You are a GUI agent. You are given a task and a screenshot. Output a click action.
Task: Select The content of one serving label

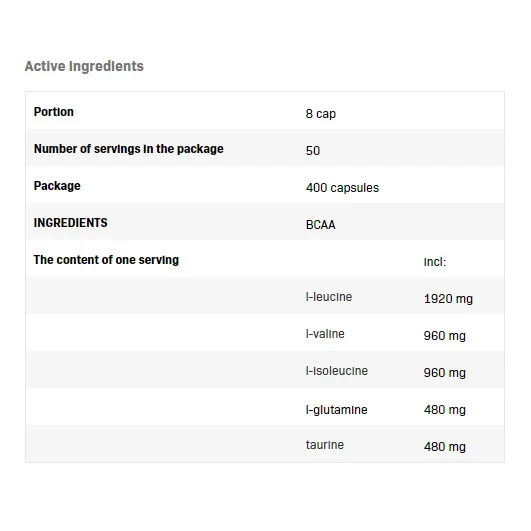[x=106, y=260]
